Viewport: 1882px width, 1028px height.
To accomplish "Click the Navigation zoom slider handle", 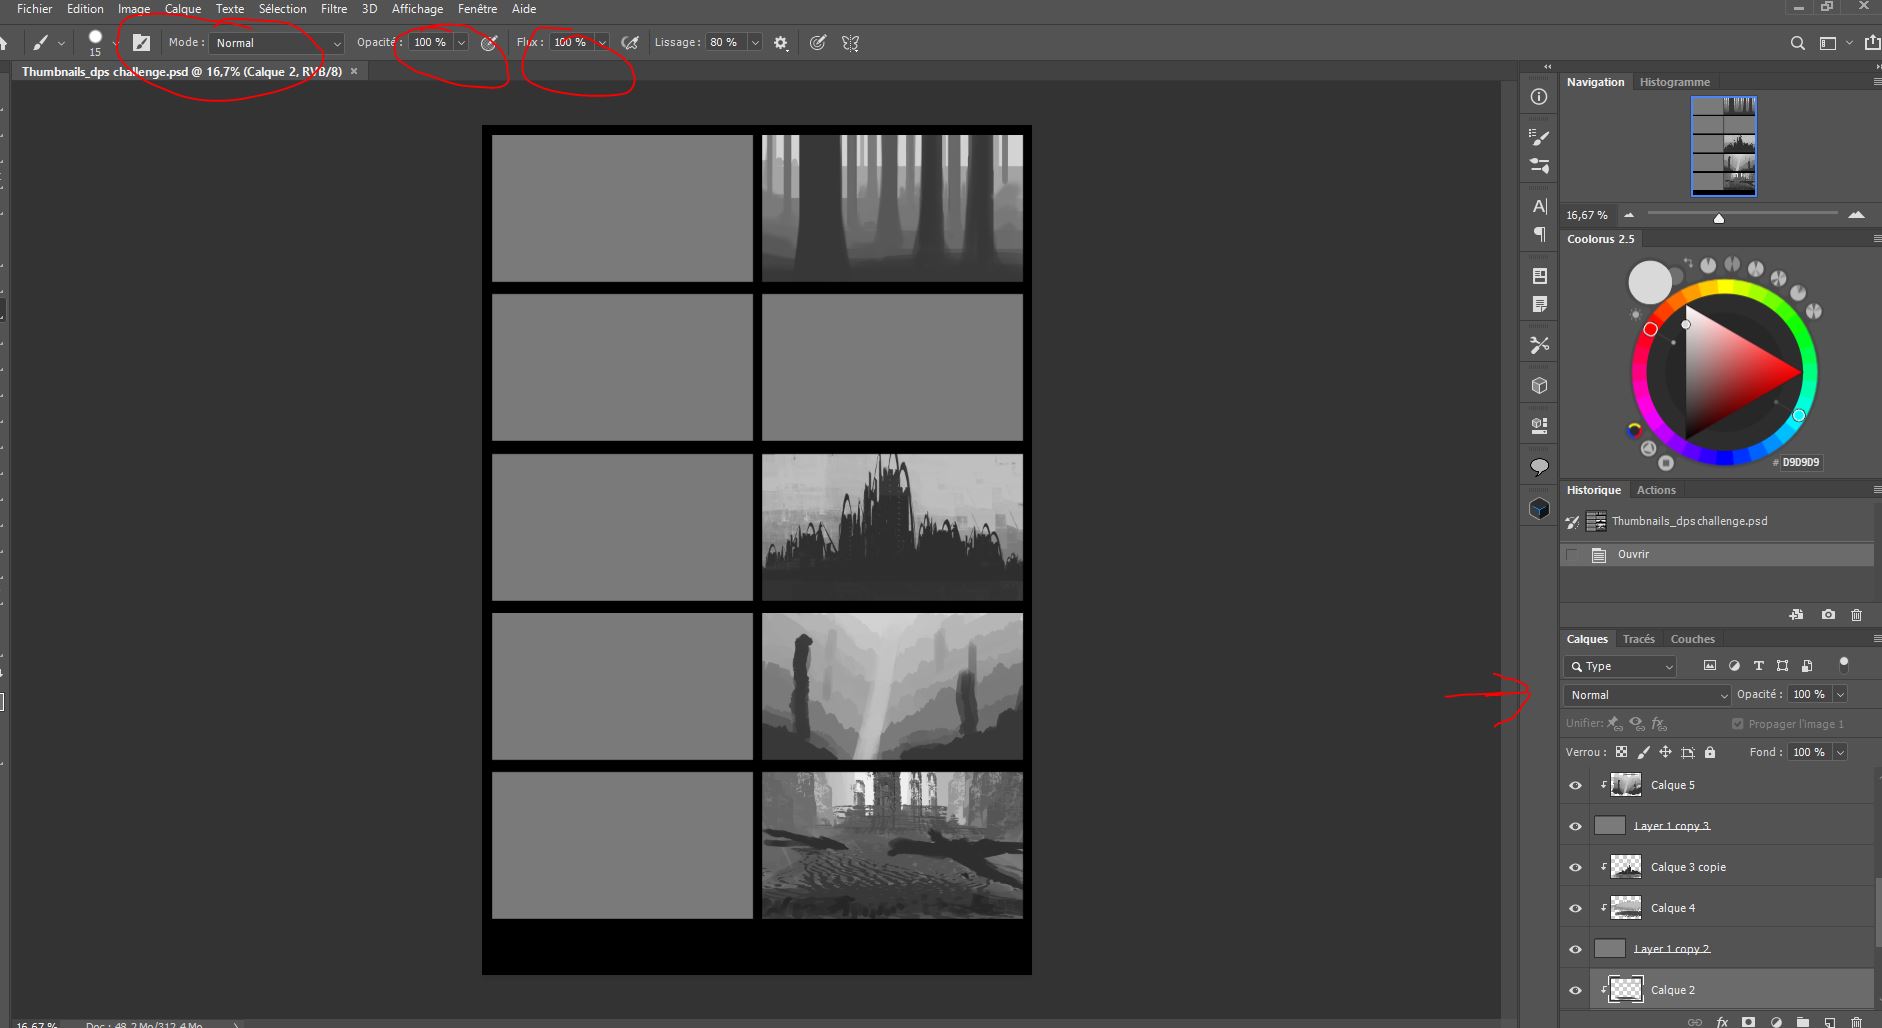I will pos(1719,218).
